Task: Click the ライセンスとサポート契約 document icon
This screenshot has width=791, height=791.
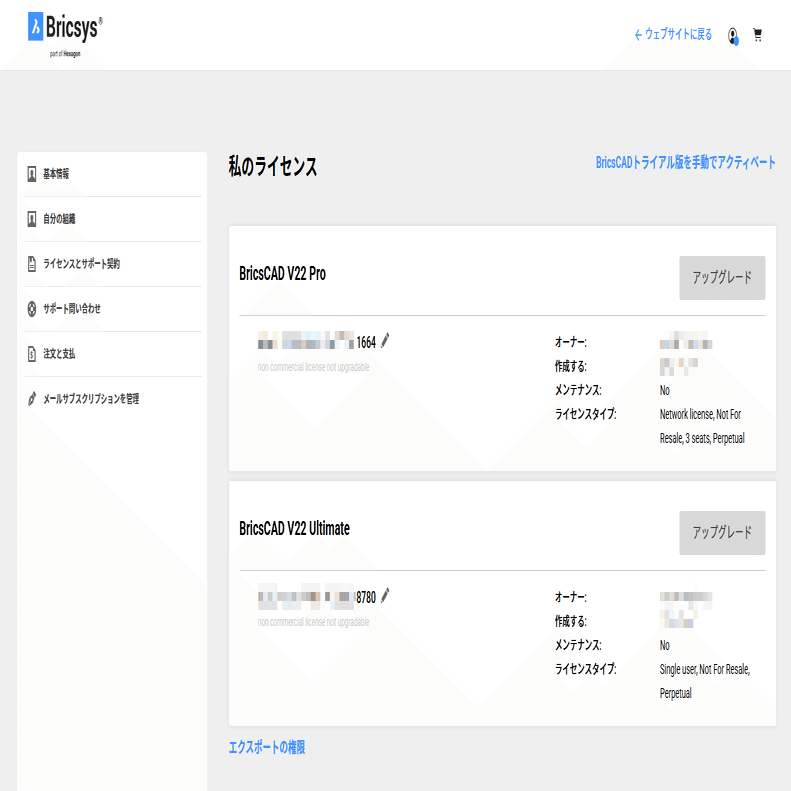Action: [x=31, y=264]
